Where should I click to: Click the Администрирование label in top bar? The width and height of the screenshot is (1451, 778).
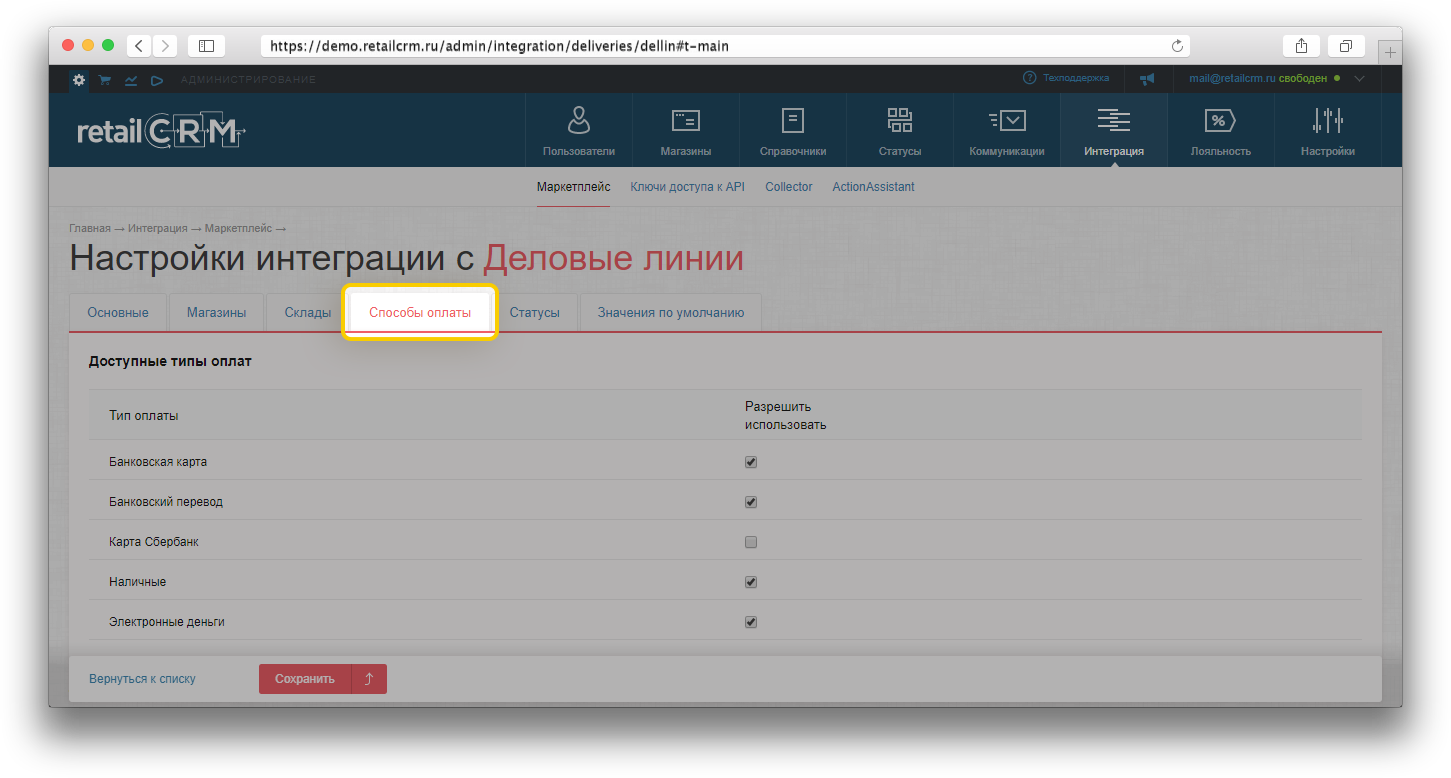click(249, 80)
